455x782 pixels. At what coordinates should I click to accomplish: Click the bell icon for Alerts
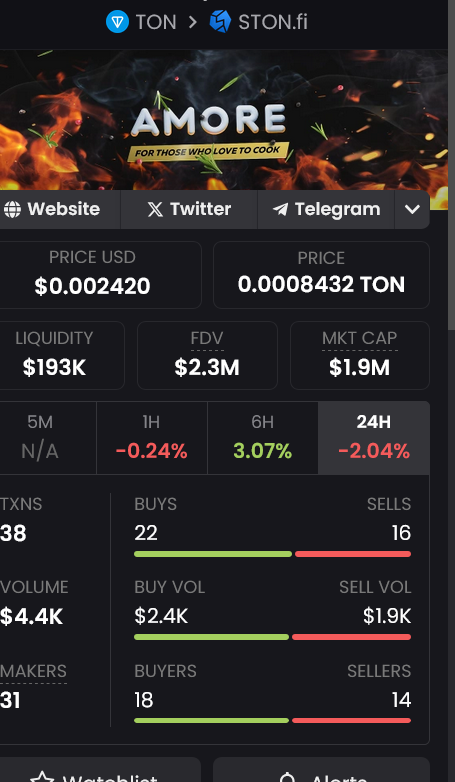click(287, 778)
